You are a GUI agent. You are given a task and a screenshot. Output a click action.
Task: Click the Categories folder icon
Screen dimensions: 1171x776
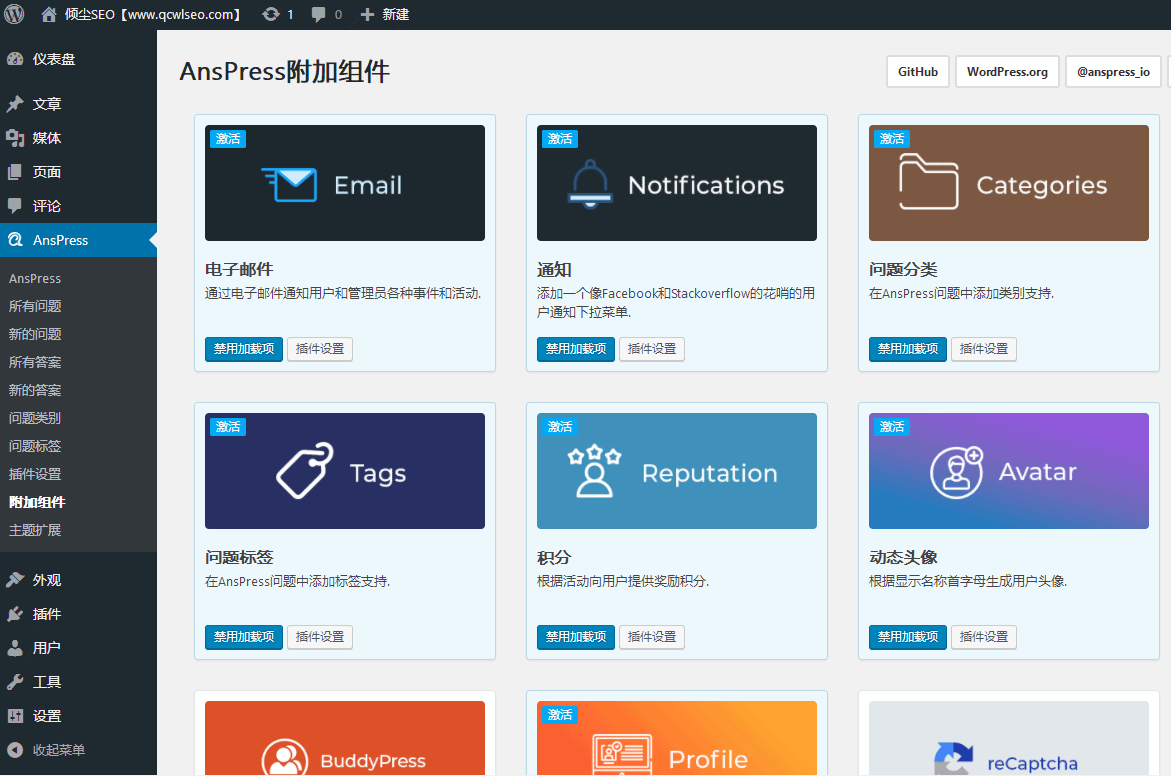point(928,181)
